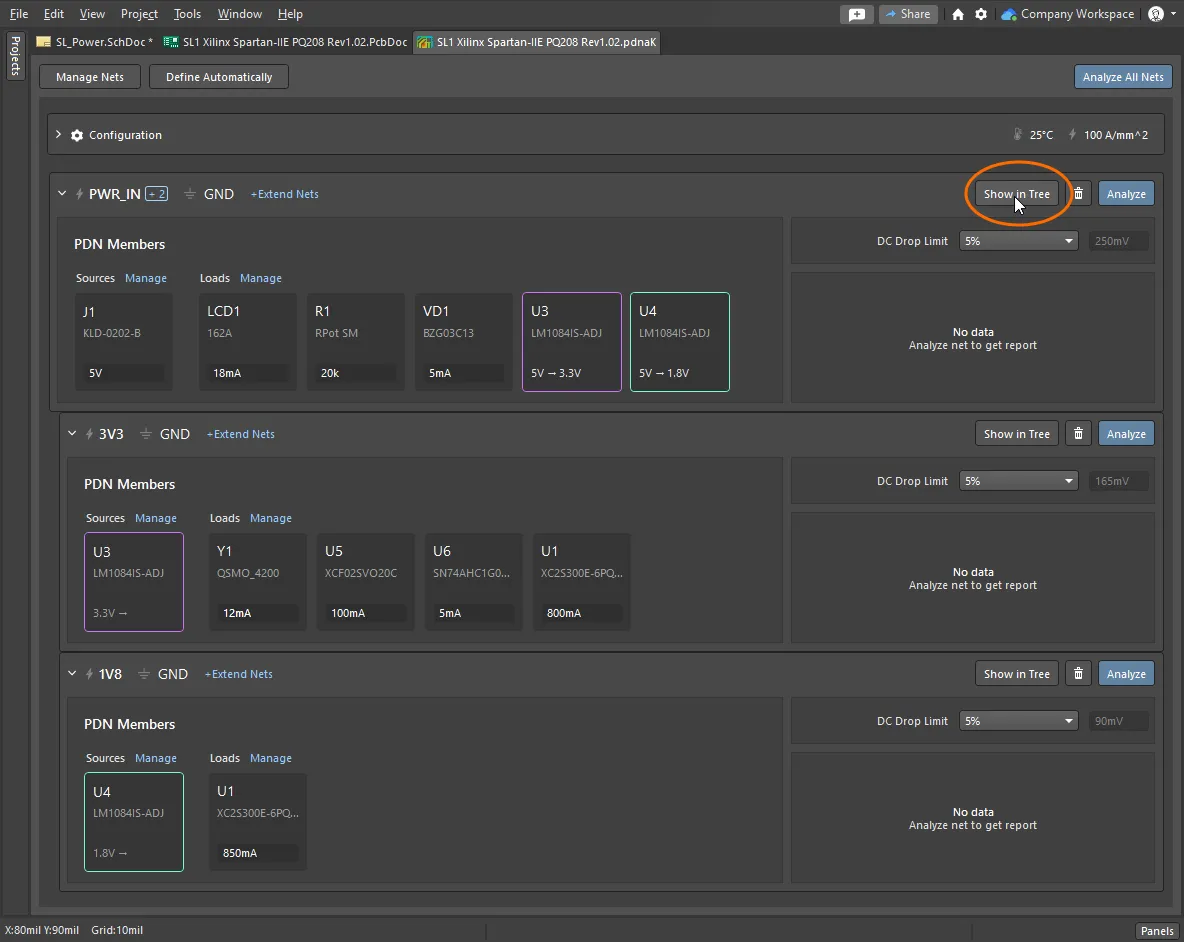Open the Tools menu
Image resolution: width=1184 pixels, height=942 pixels.
pos(187,14)
